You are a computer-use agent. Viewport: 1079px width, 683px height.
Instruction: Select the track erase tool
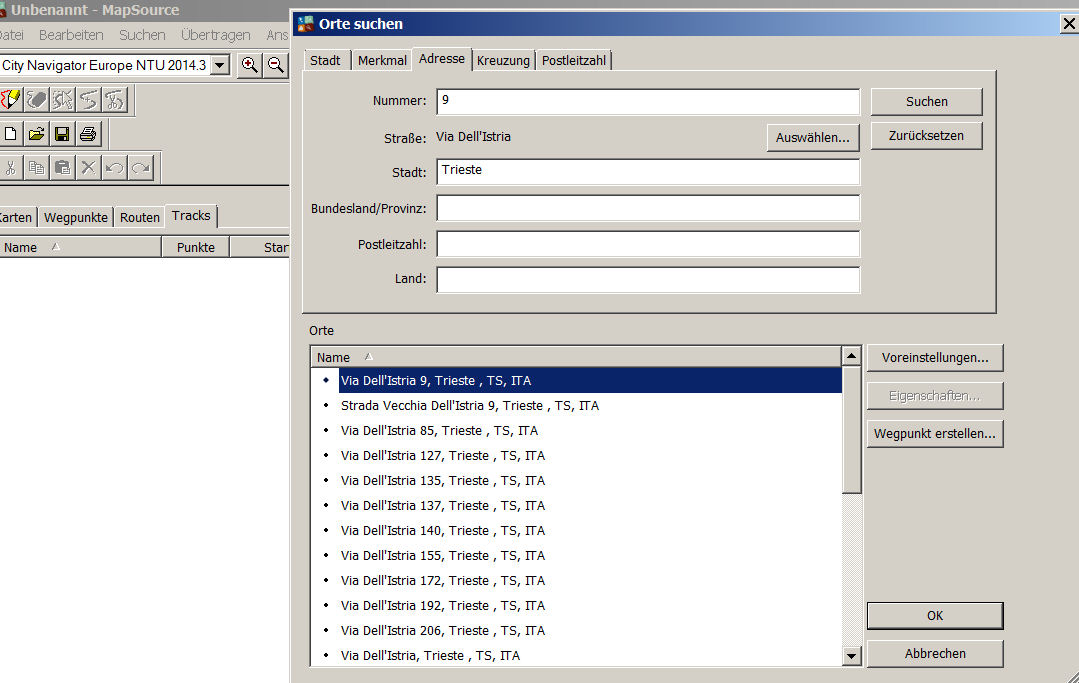click(36, 100)
